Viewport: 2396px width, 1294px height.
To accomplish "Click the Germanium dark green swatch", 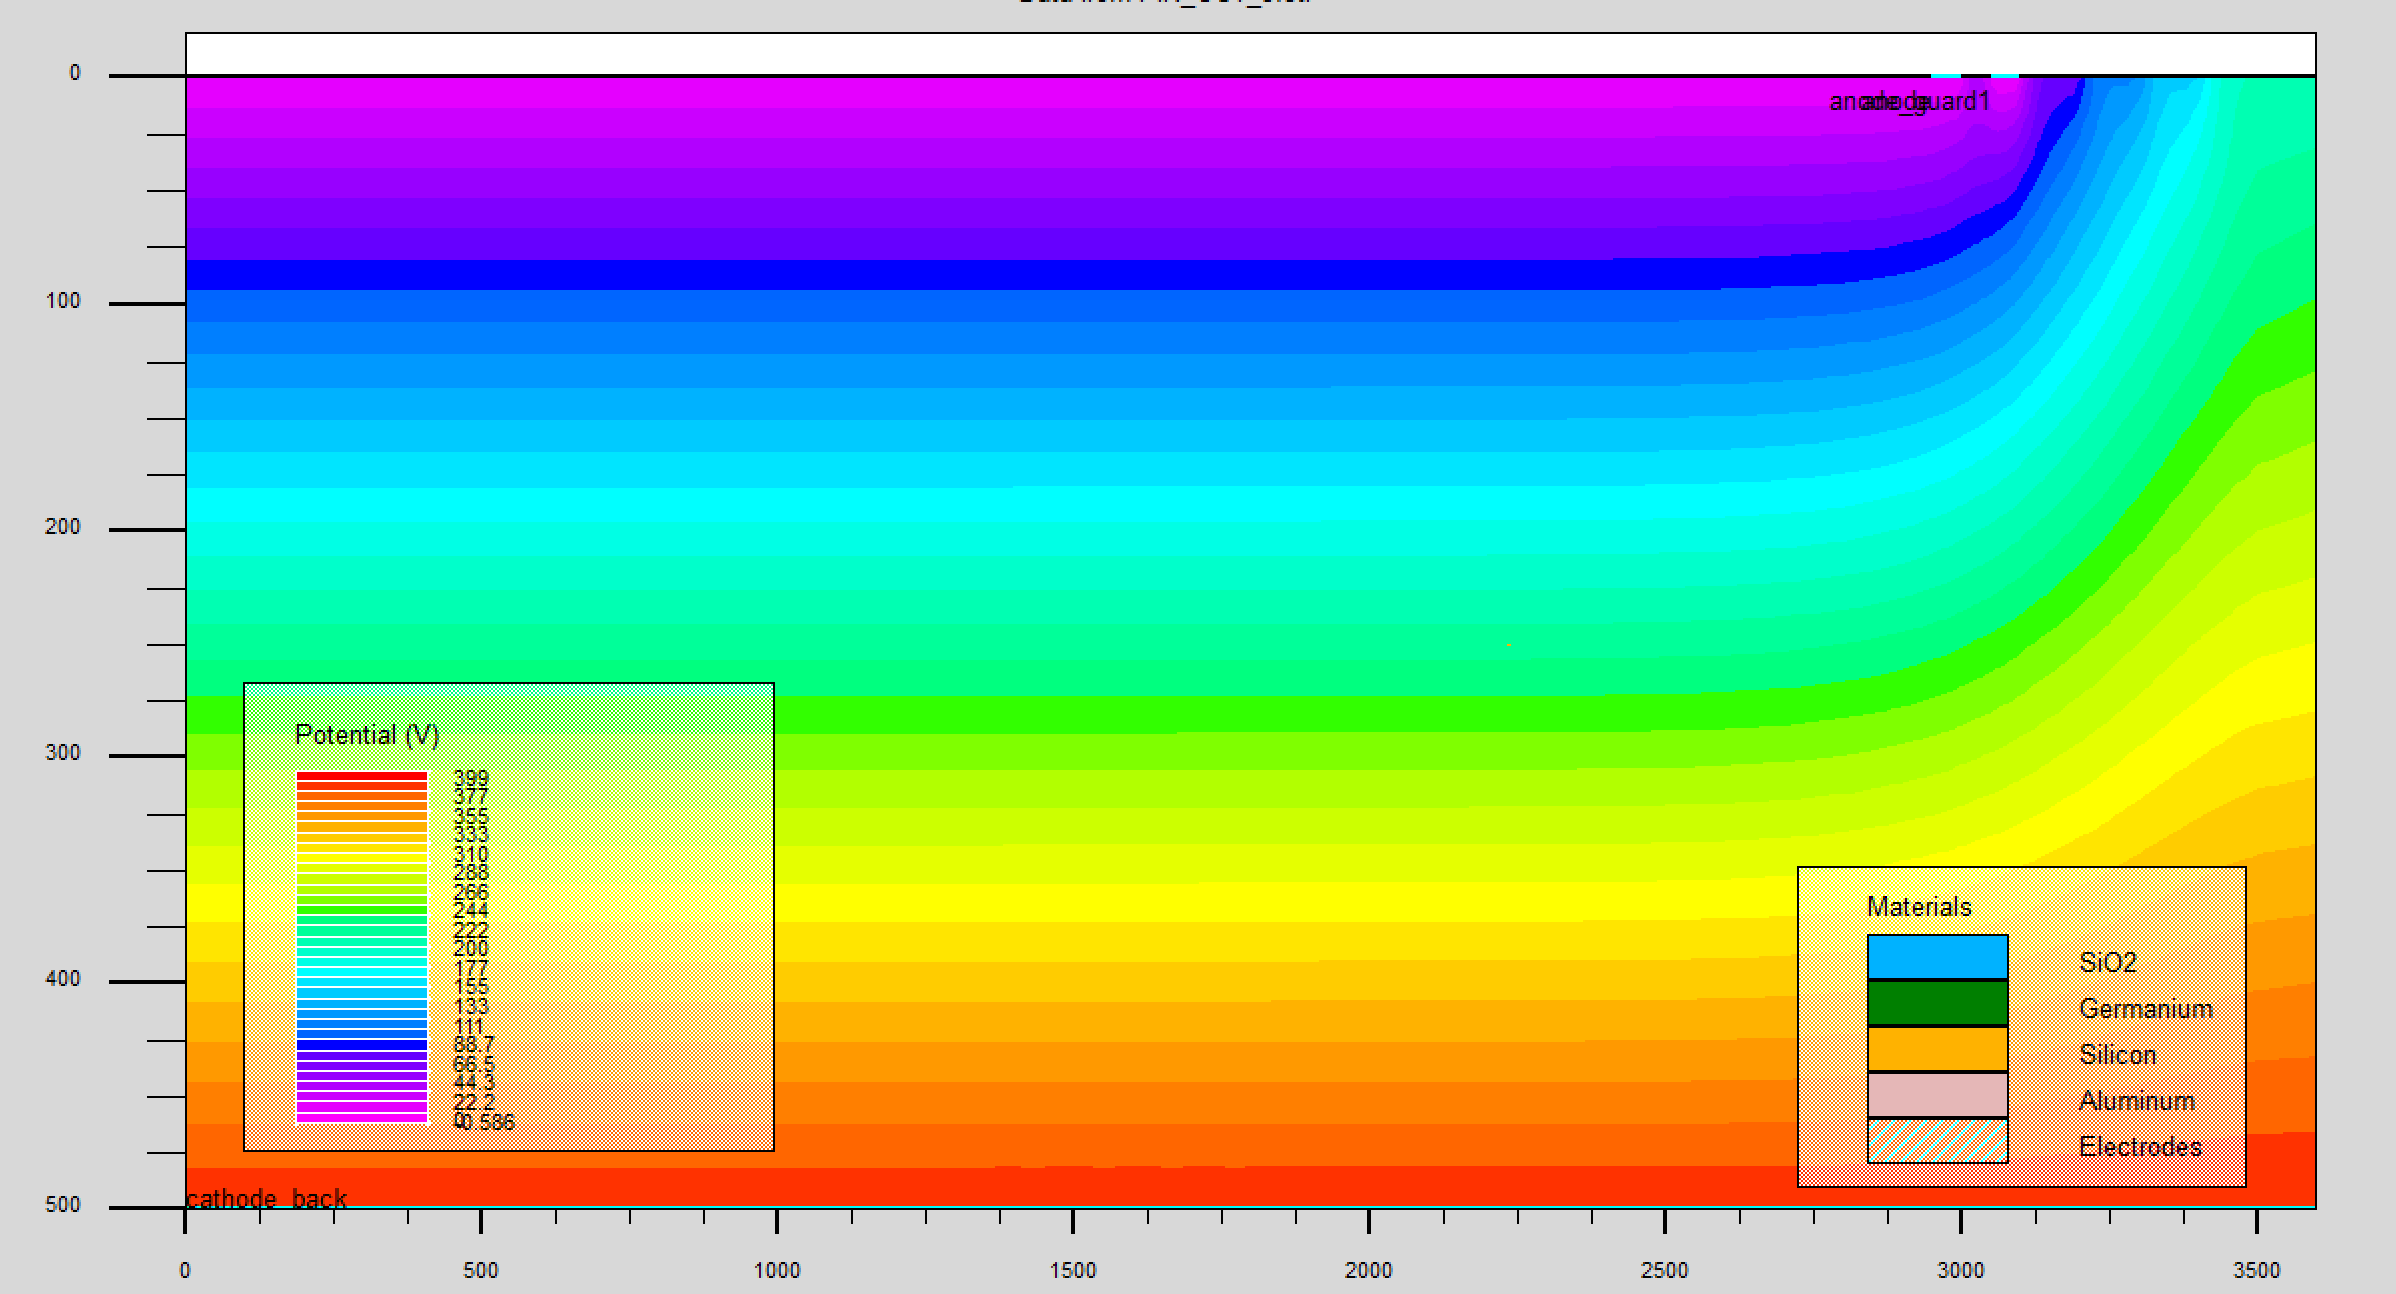I will pyautogui.click(x=1937, y=1003).
